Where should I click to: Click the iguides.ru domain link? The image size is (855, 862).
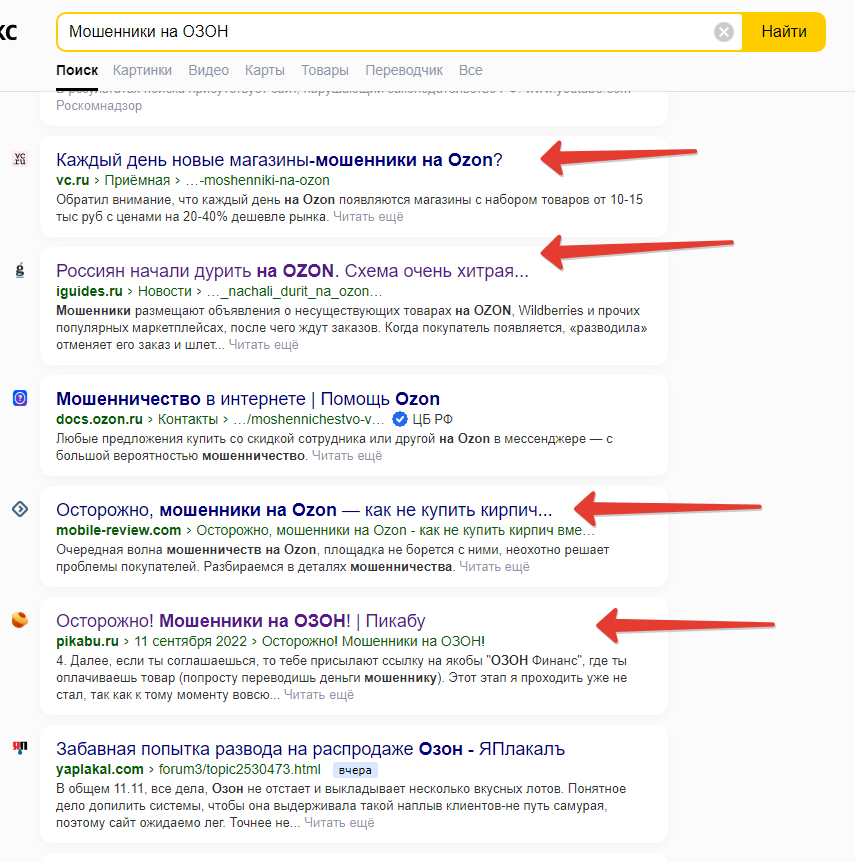tap(89, 291)
